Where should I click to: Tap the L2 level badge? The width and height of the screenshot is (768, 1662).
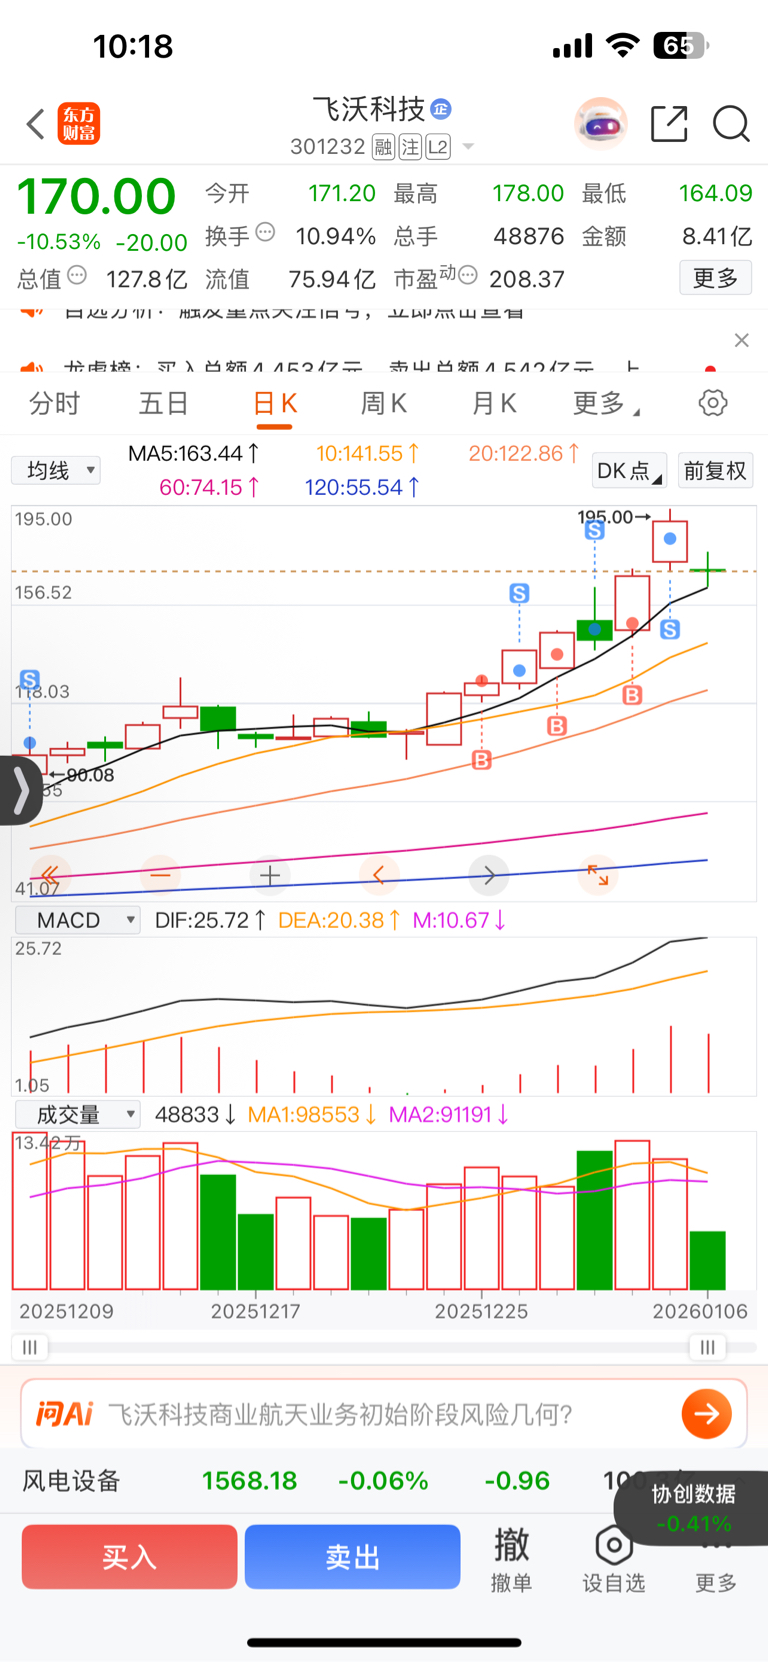pyautogui.click(x=438, y=148)
